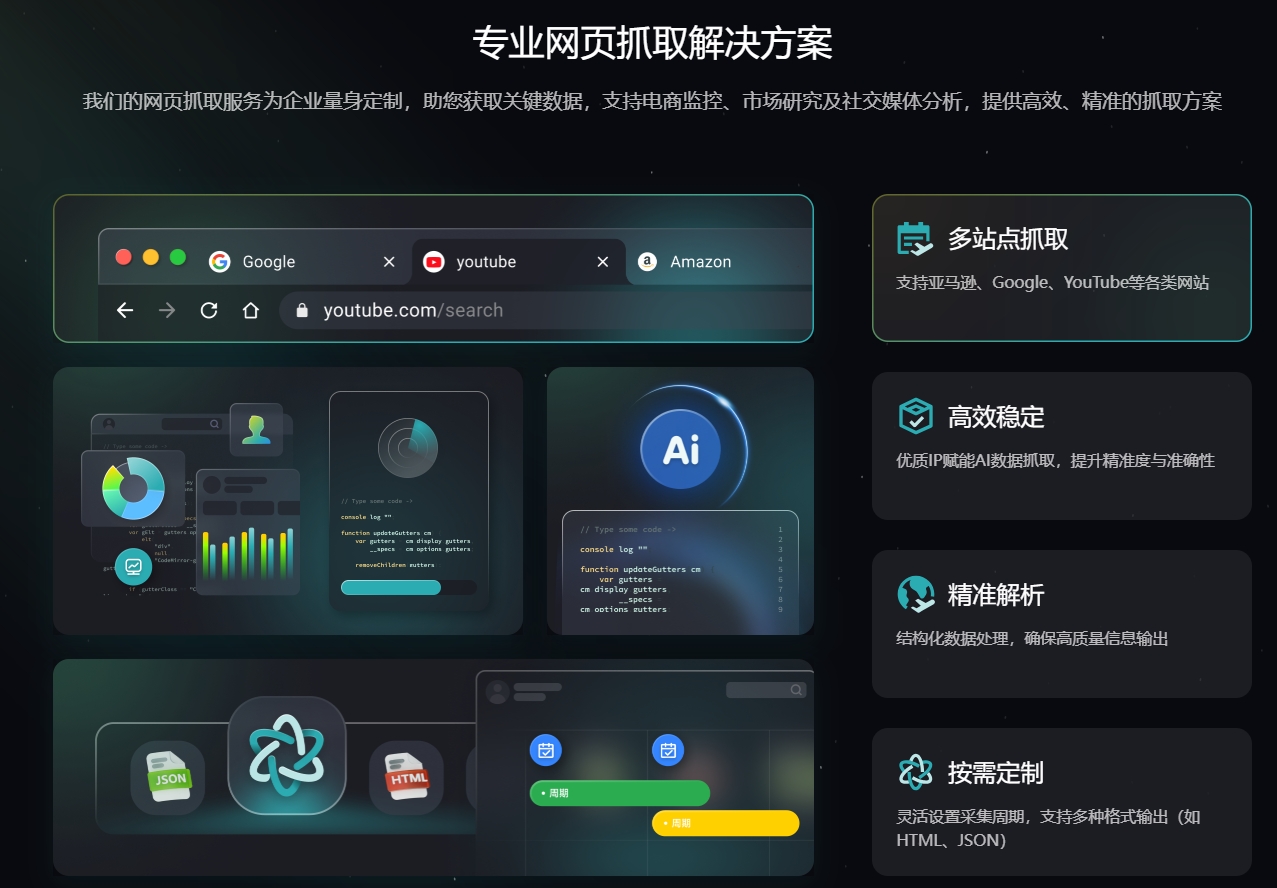This screenshot has width=1277, height=888.
Task: Click the 按需定制 atom icon
Action: click(915, 772)
